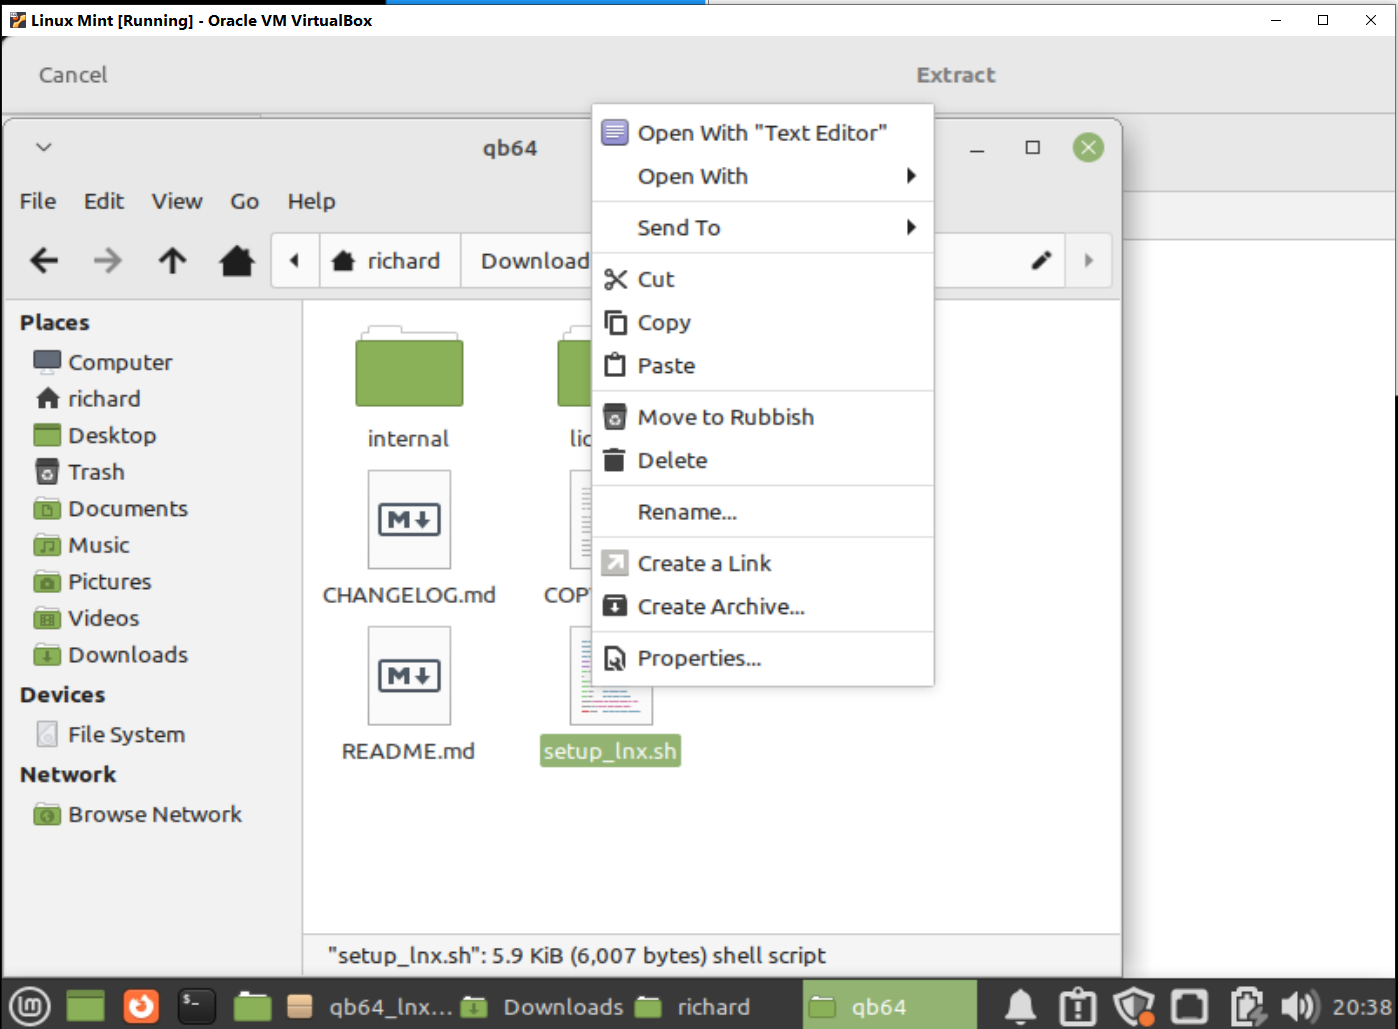Open the file manager launcher in taskbar
This screenshot has width=1398, height=1029.
click(252, 1006)
